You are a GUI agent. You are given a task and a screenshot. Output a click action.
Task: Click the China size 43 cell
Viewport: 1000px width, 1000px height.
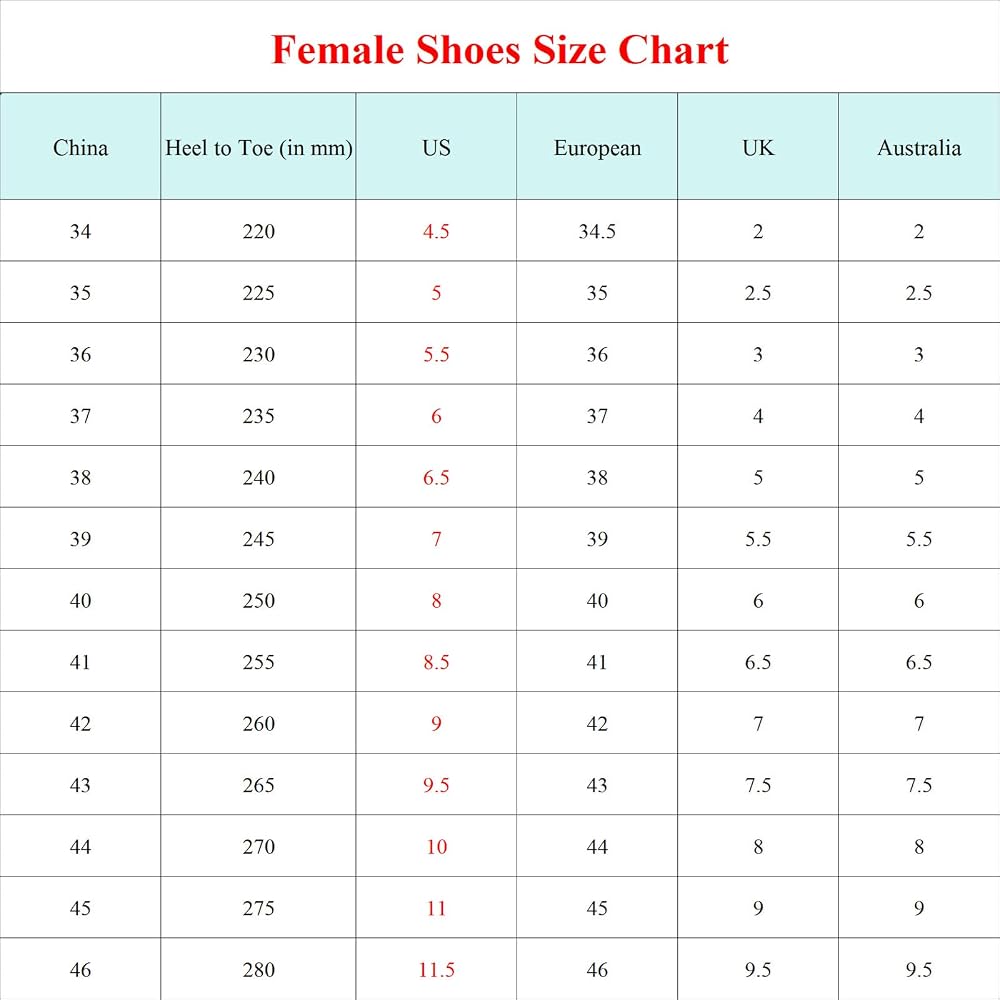coord(80,785)
